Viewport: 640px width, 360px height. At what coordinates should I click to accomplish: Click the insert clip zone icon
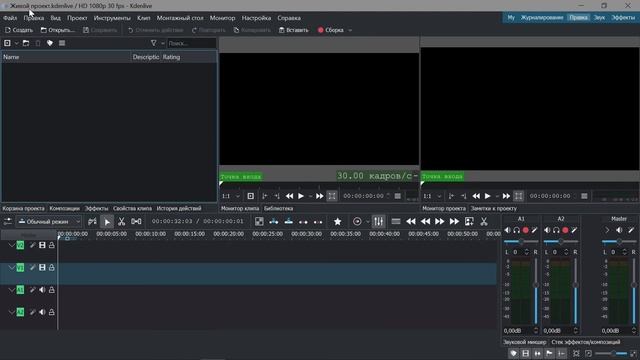click(x=274, y=222)
